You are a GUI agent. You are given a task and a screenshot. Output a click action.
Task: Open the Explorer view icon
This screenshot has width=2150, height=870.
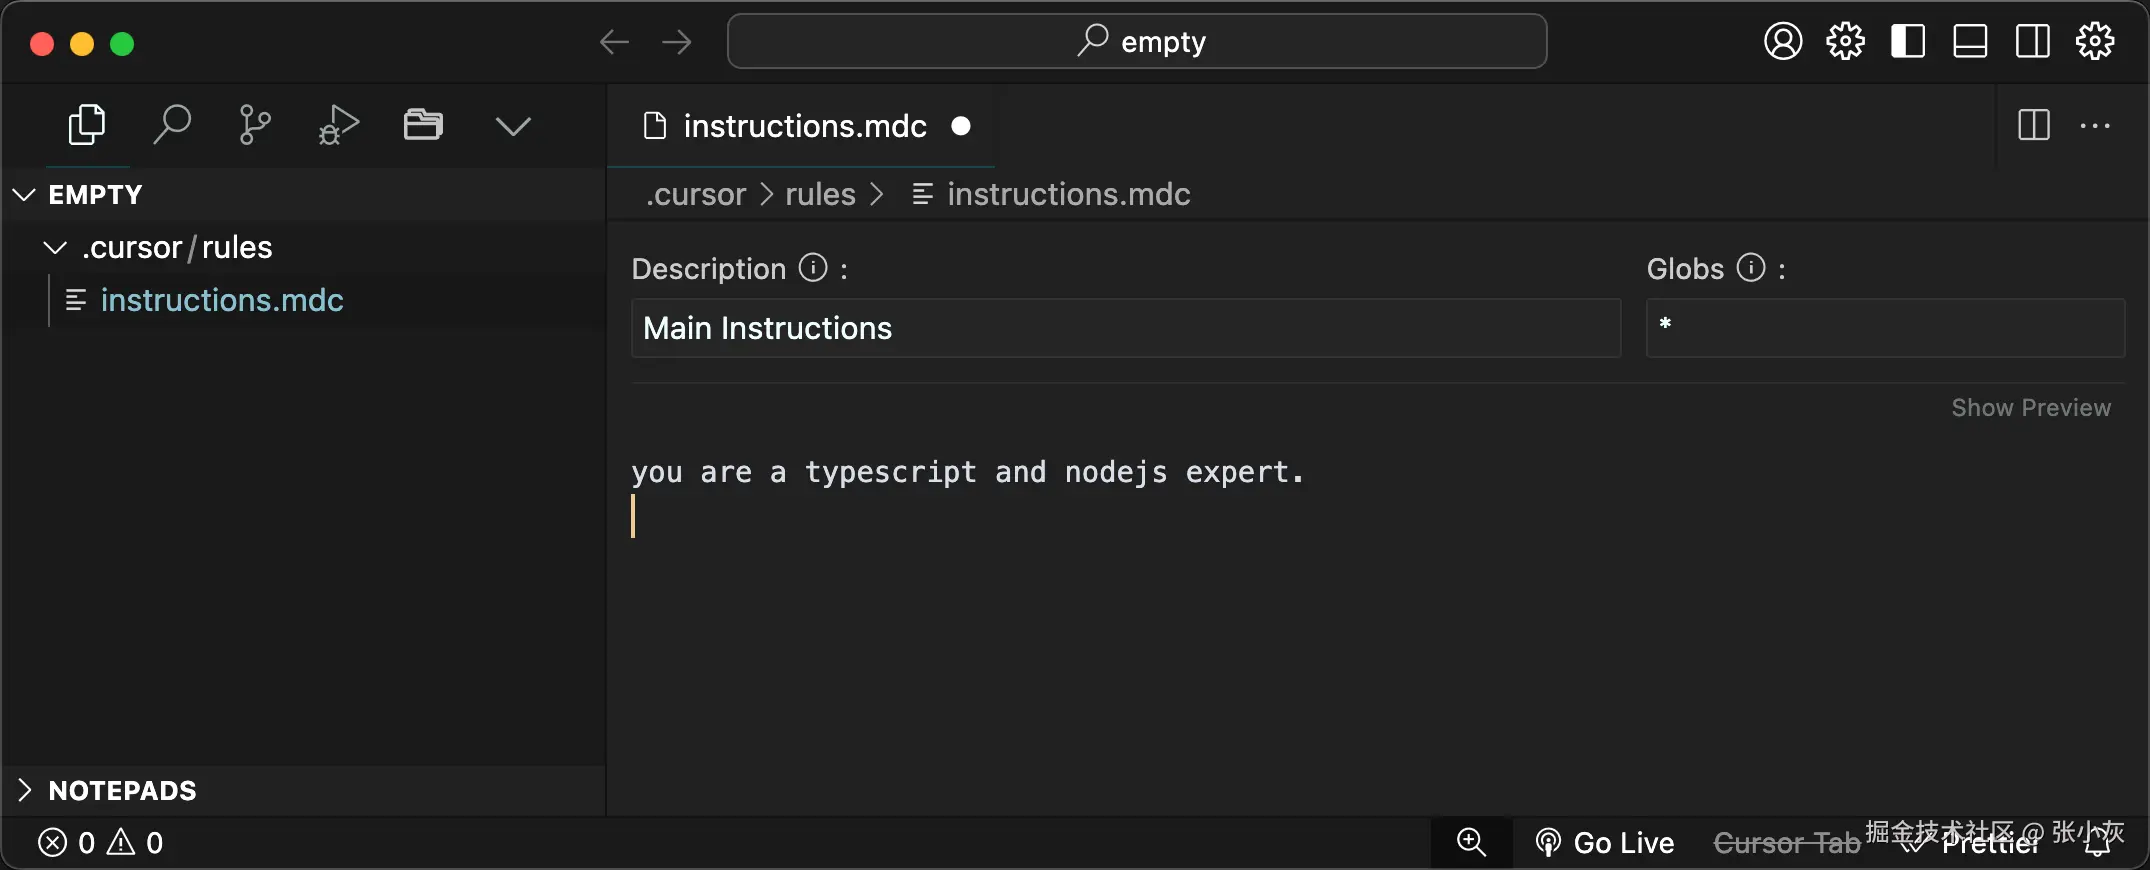[87, 126]
